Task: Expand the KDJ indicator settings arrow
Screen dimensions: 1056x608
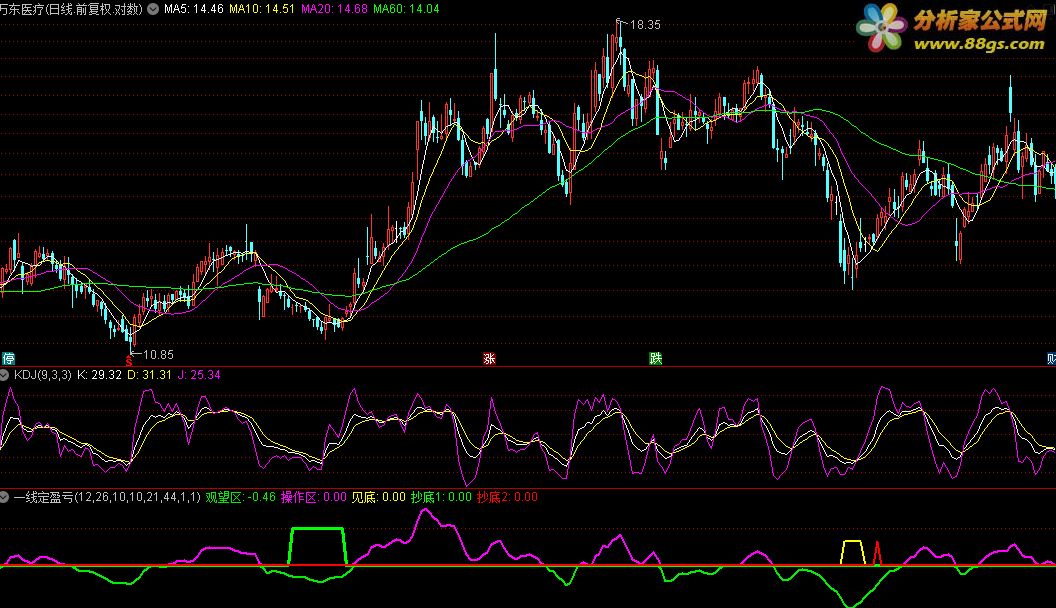Action: (4, 375)
